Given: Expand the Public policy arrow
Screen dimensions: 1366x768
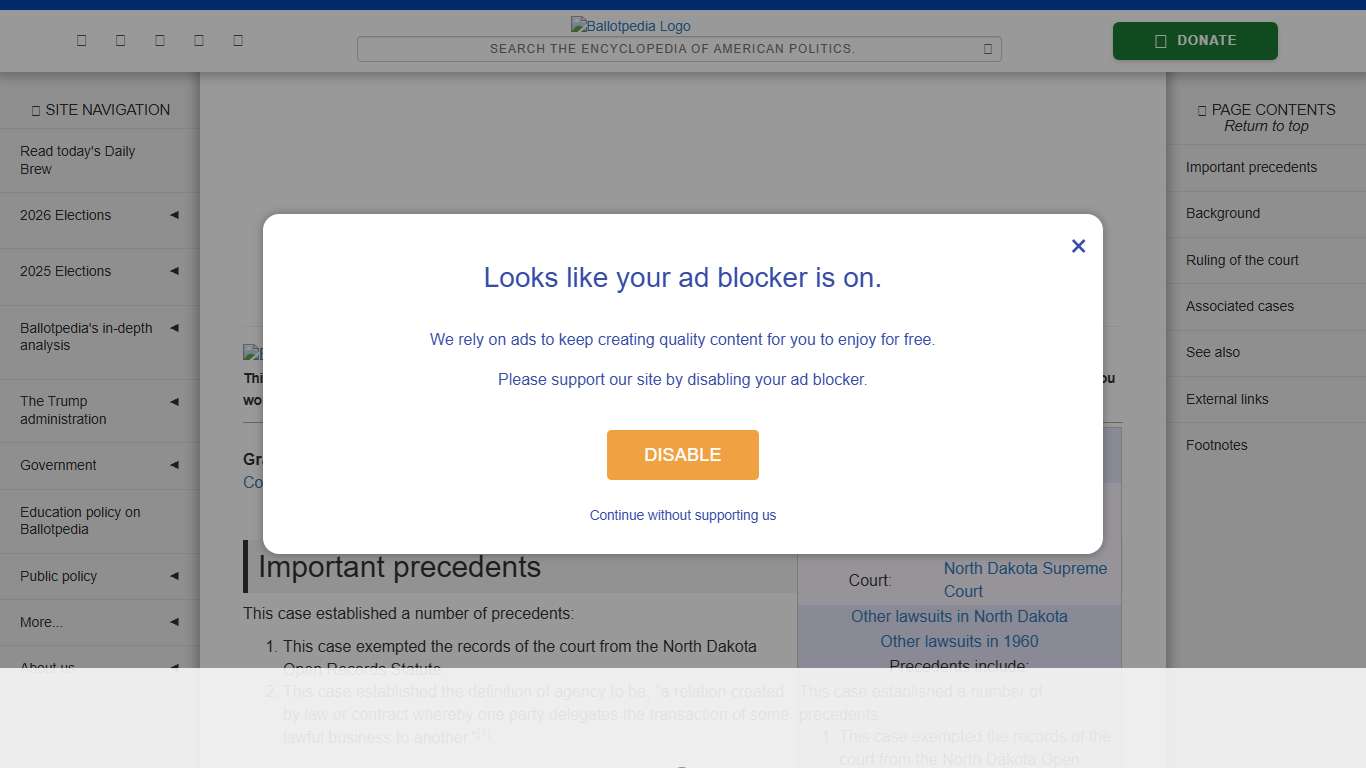Looking at the screenshot, I should (x=174, y=576).
